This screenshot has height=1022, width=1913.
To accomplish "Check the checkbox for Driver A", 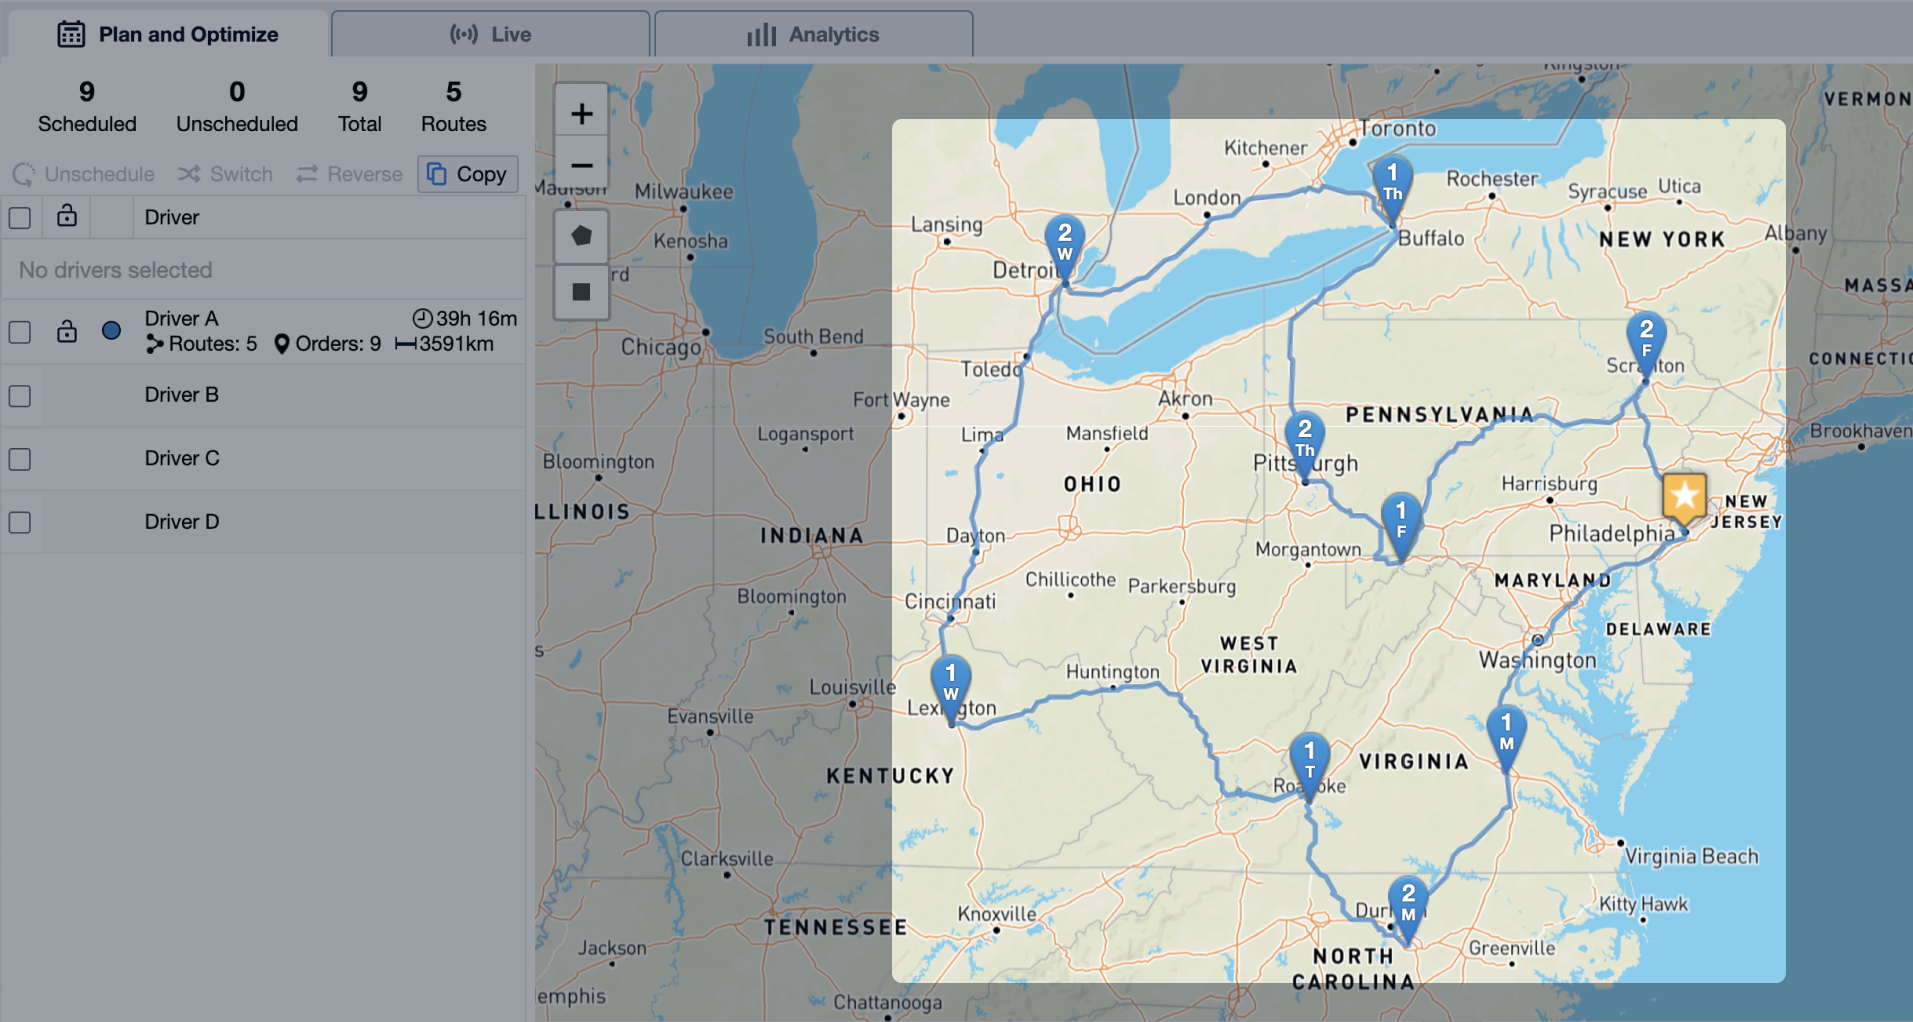I will click(x=20, y=331).
